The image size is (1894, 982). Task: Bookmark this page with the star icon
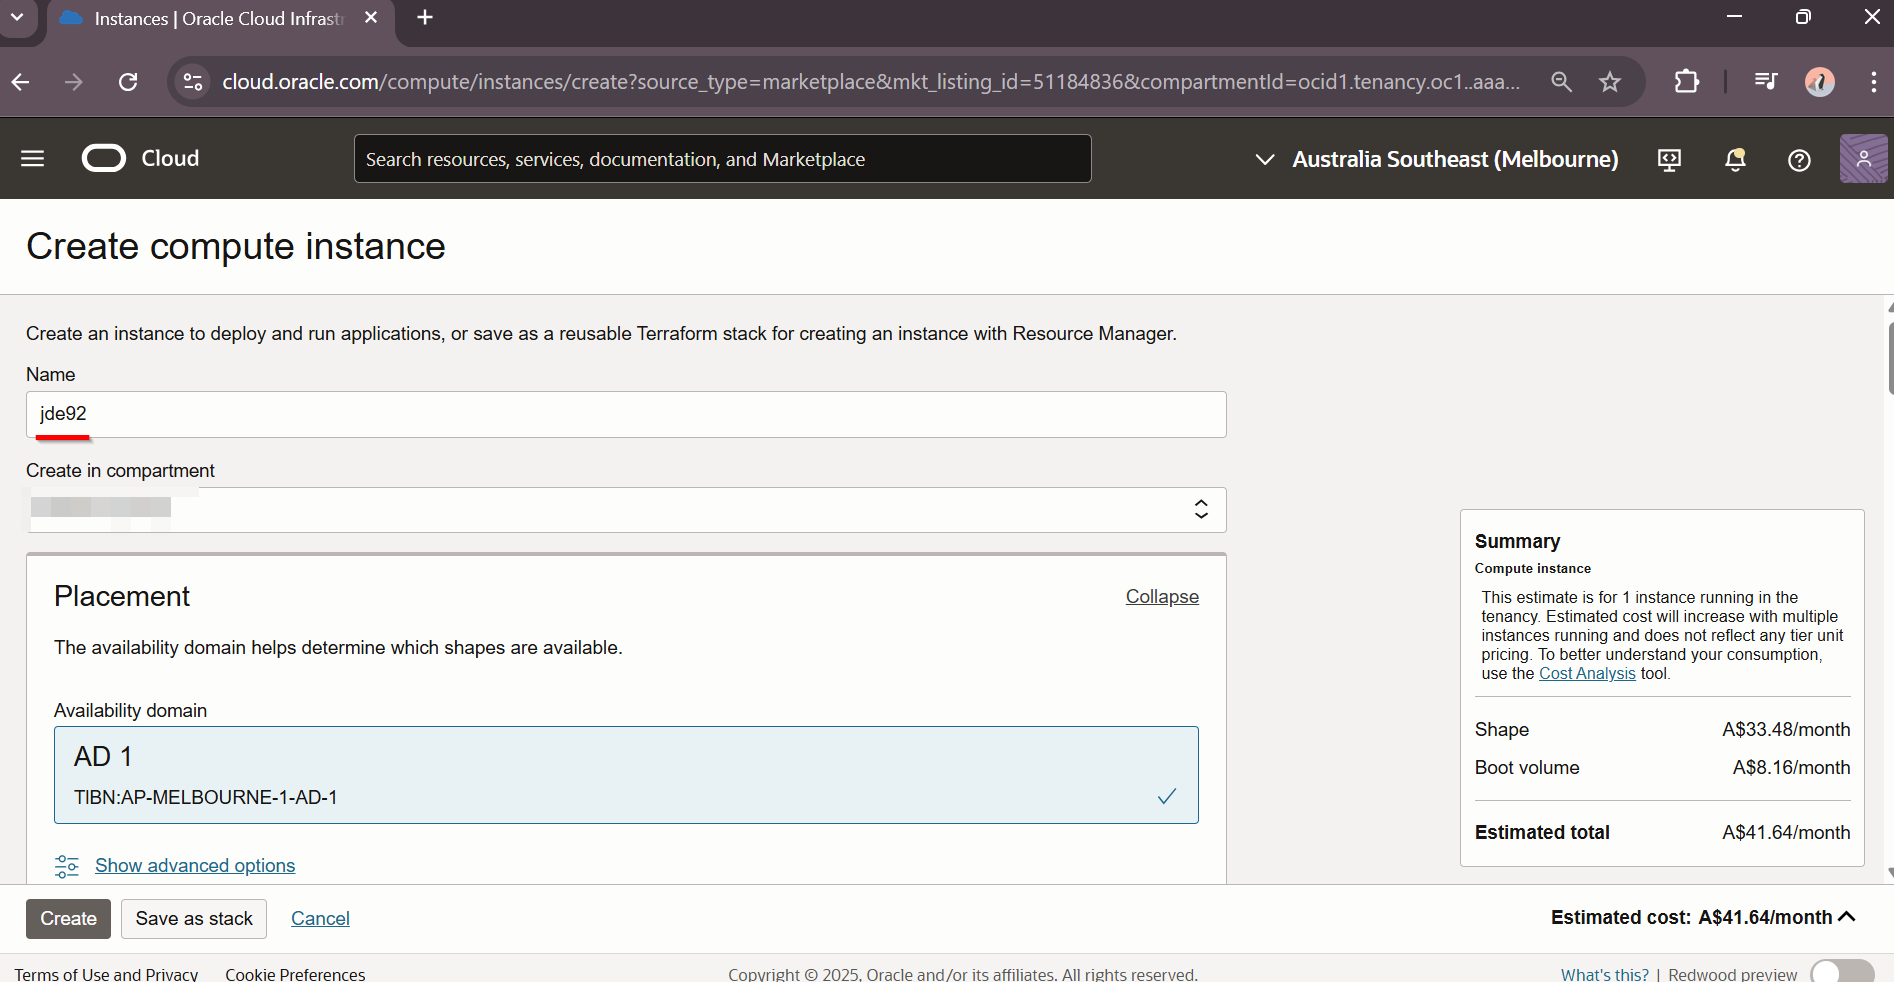(1610, 82)
